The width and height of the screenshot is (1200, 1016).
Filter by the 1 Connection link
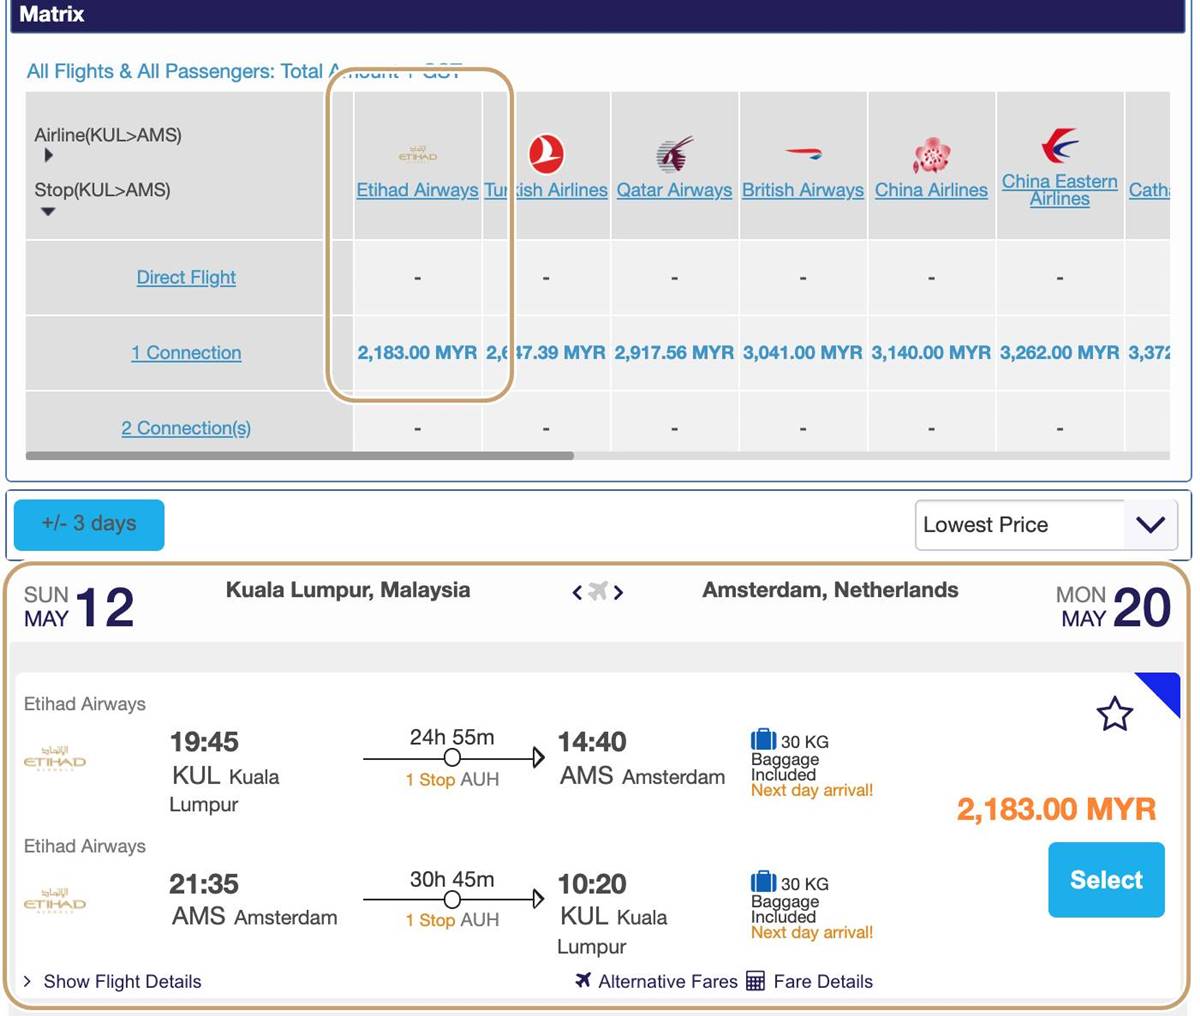tap(186, 353)
